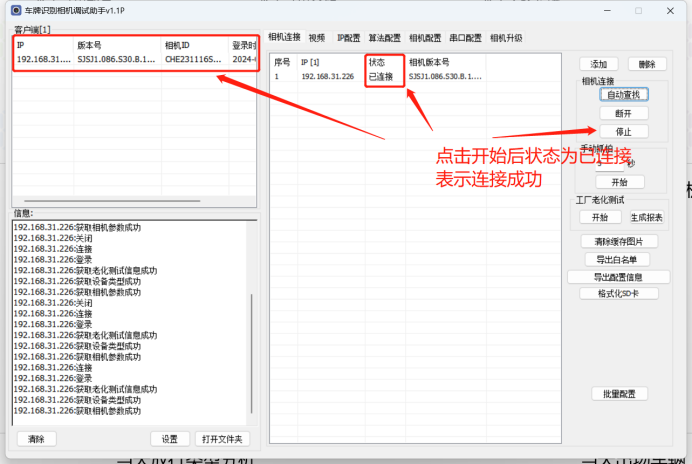This screenshot has height=464, width=692.
Task: Click the 打开文件夹 button
Action: (x=222, y=439)
